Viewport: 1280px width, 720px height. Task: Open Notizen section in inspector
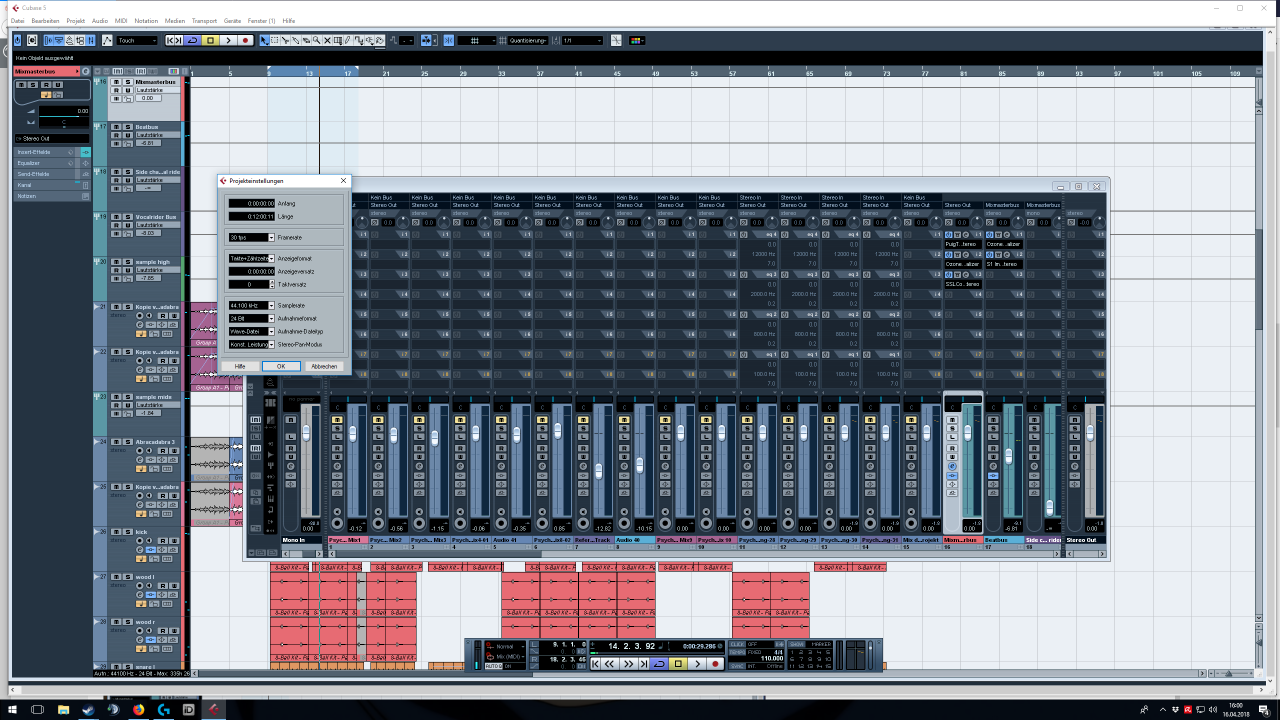point(52,196)
